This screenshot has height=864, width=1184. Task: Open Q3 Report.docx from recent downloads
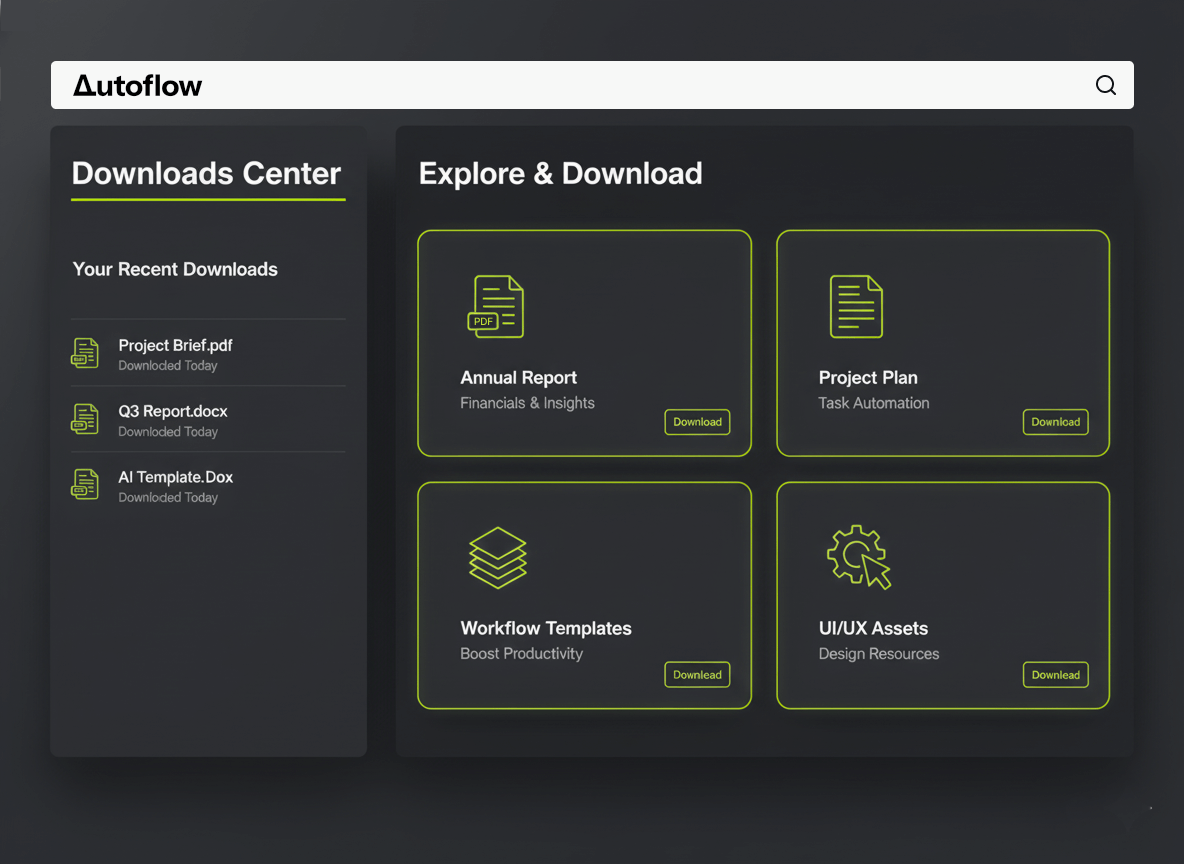click(x=173, y=412)
